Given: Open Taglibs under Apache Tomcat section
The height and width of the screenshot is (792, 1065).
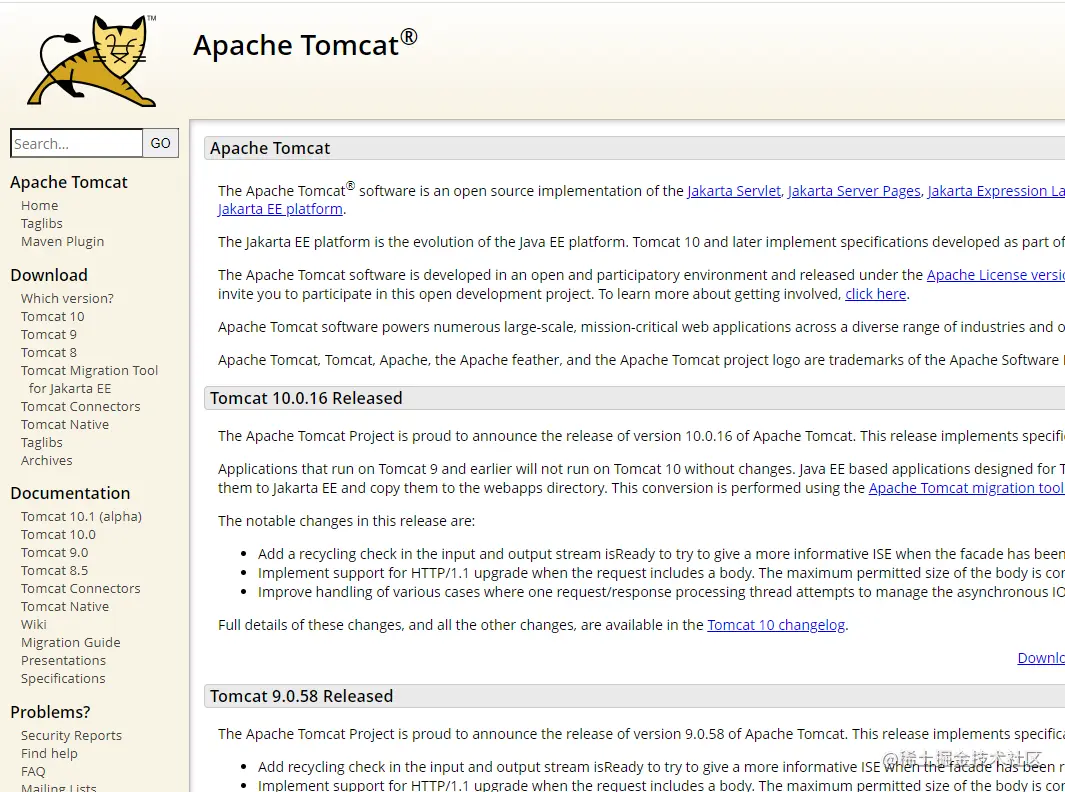Looking at the screenshot, I should 41,223.
